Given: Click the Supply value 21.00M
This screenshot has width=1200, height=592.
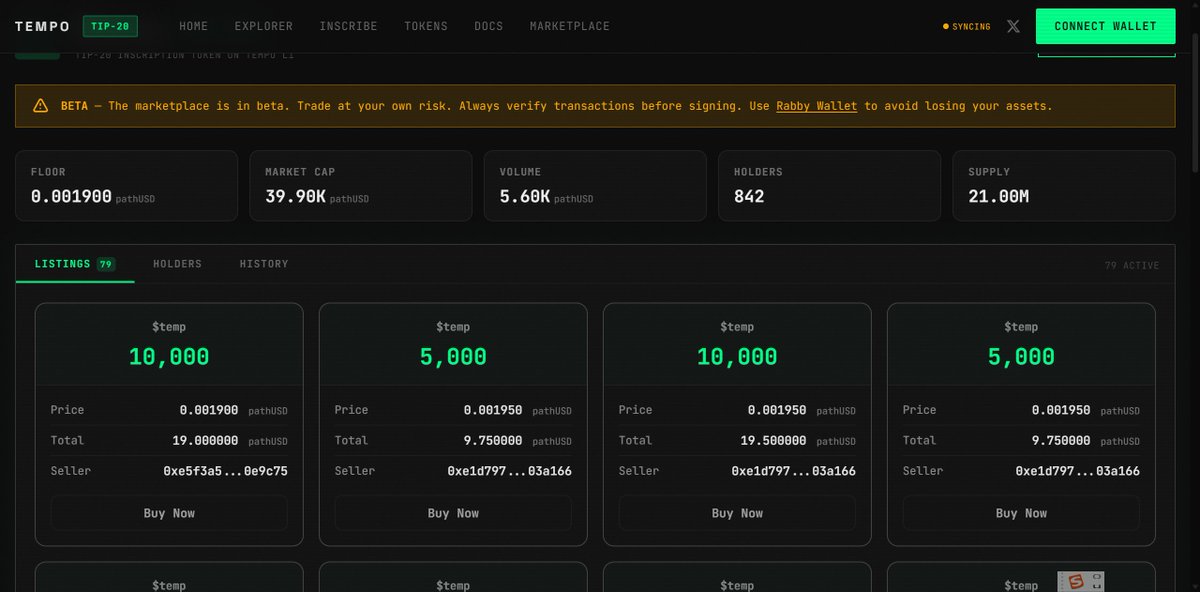Looking at the screenshot, I should pos(998,197).
